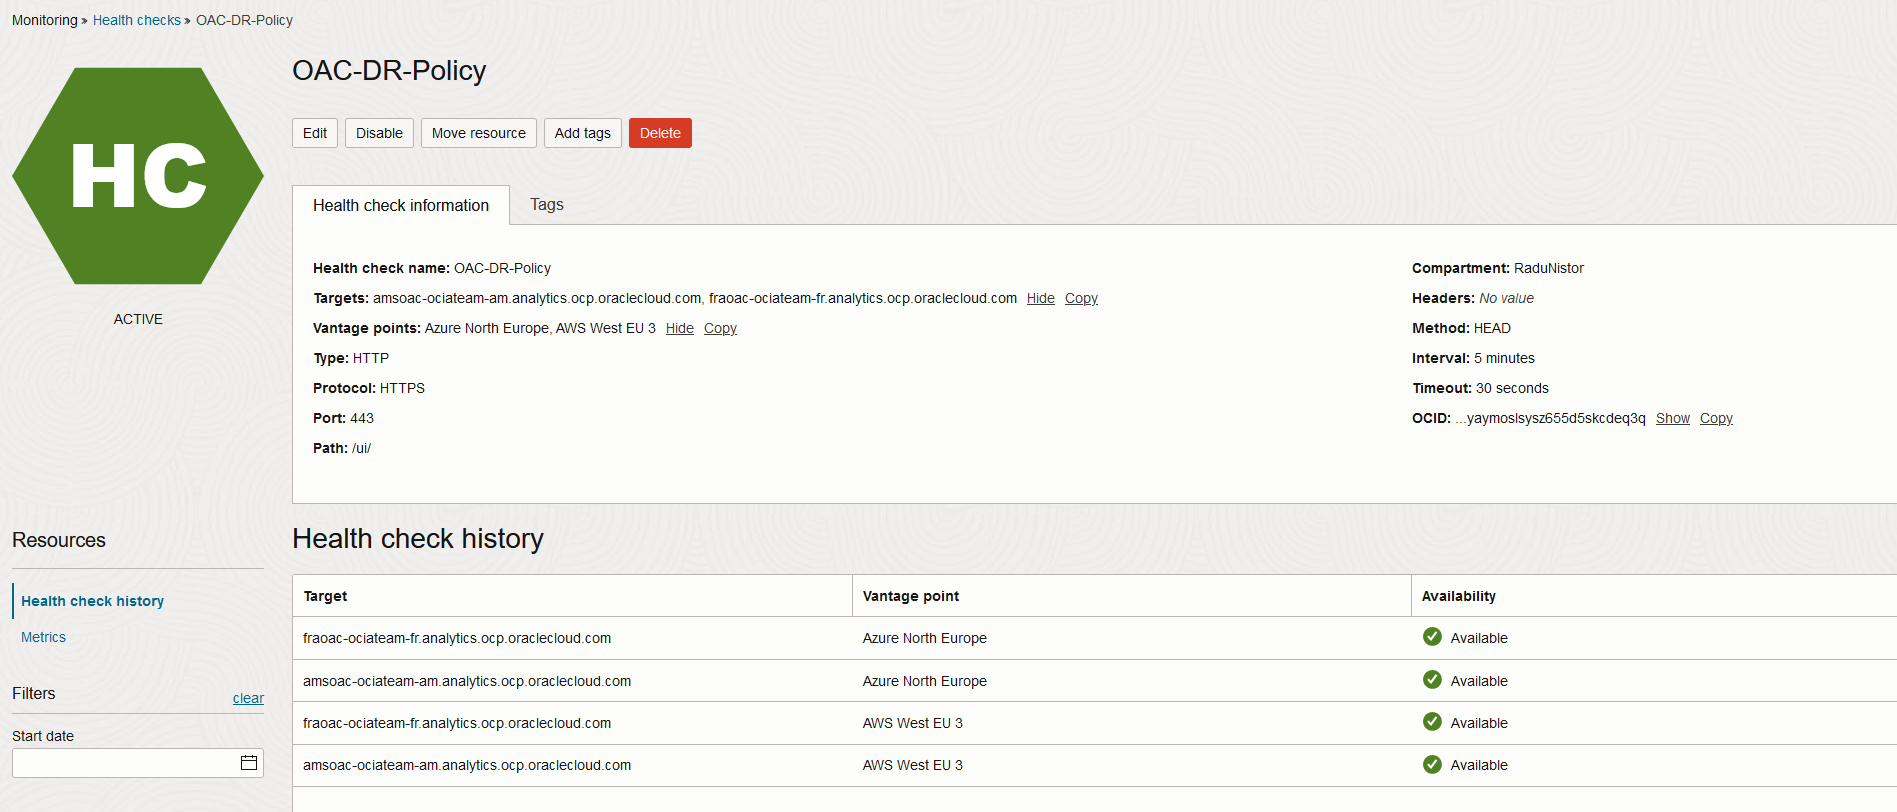1897x812 pixels.
Task: Select the Health check information tab
Action: click(x=401, y=205)
